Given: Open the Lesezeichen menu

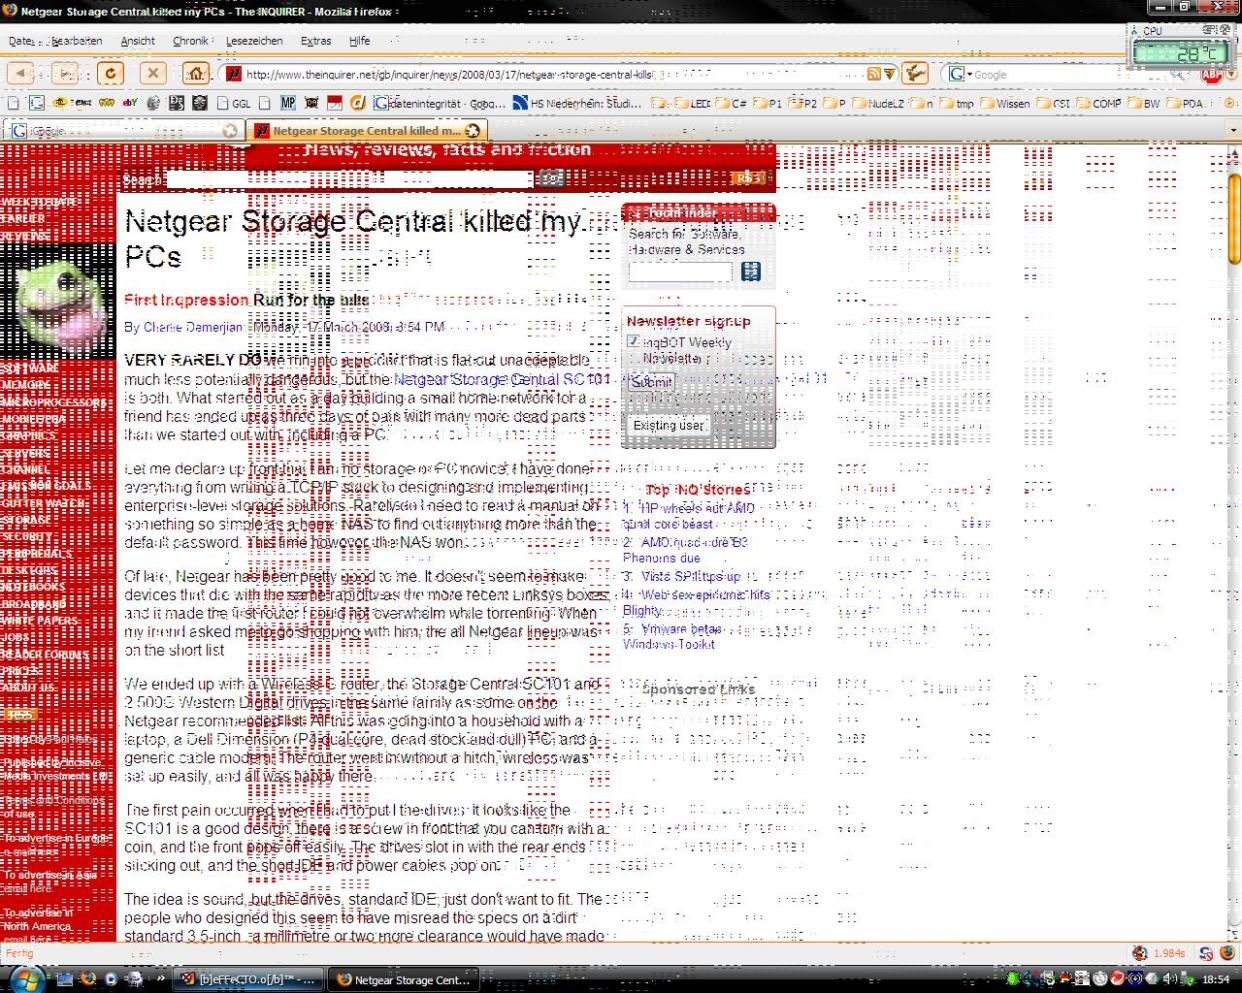Looking at the screenshot, I should tap(254, 41).
